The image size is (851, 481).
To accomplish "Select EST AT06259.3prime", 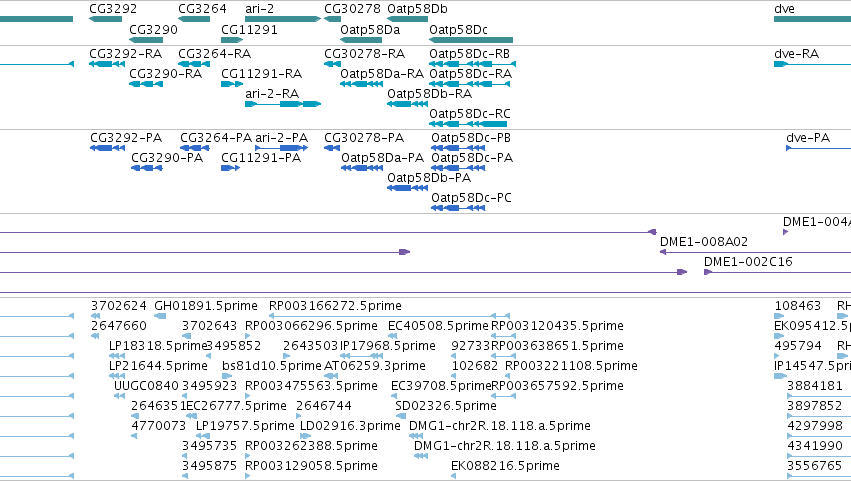I will click(332, 376).
